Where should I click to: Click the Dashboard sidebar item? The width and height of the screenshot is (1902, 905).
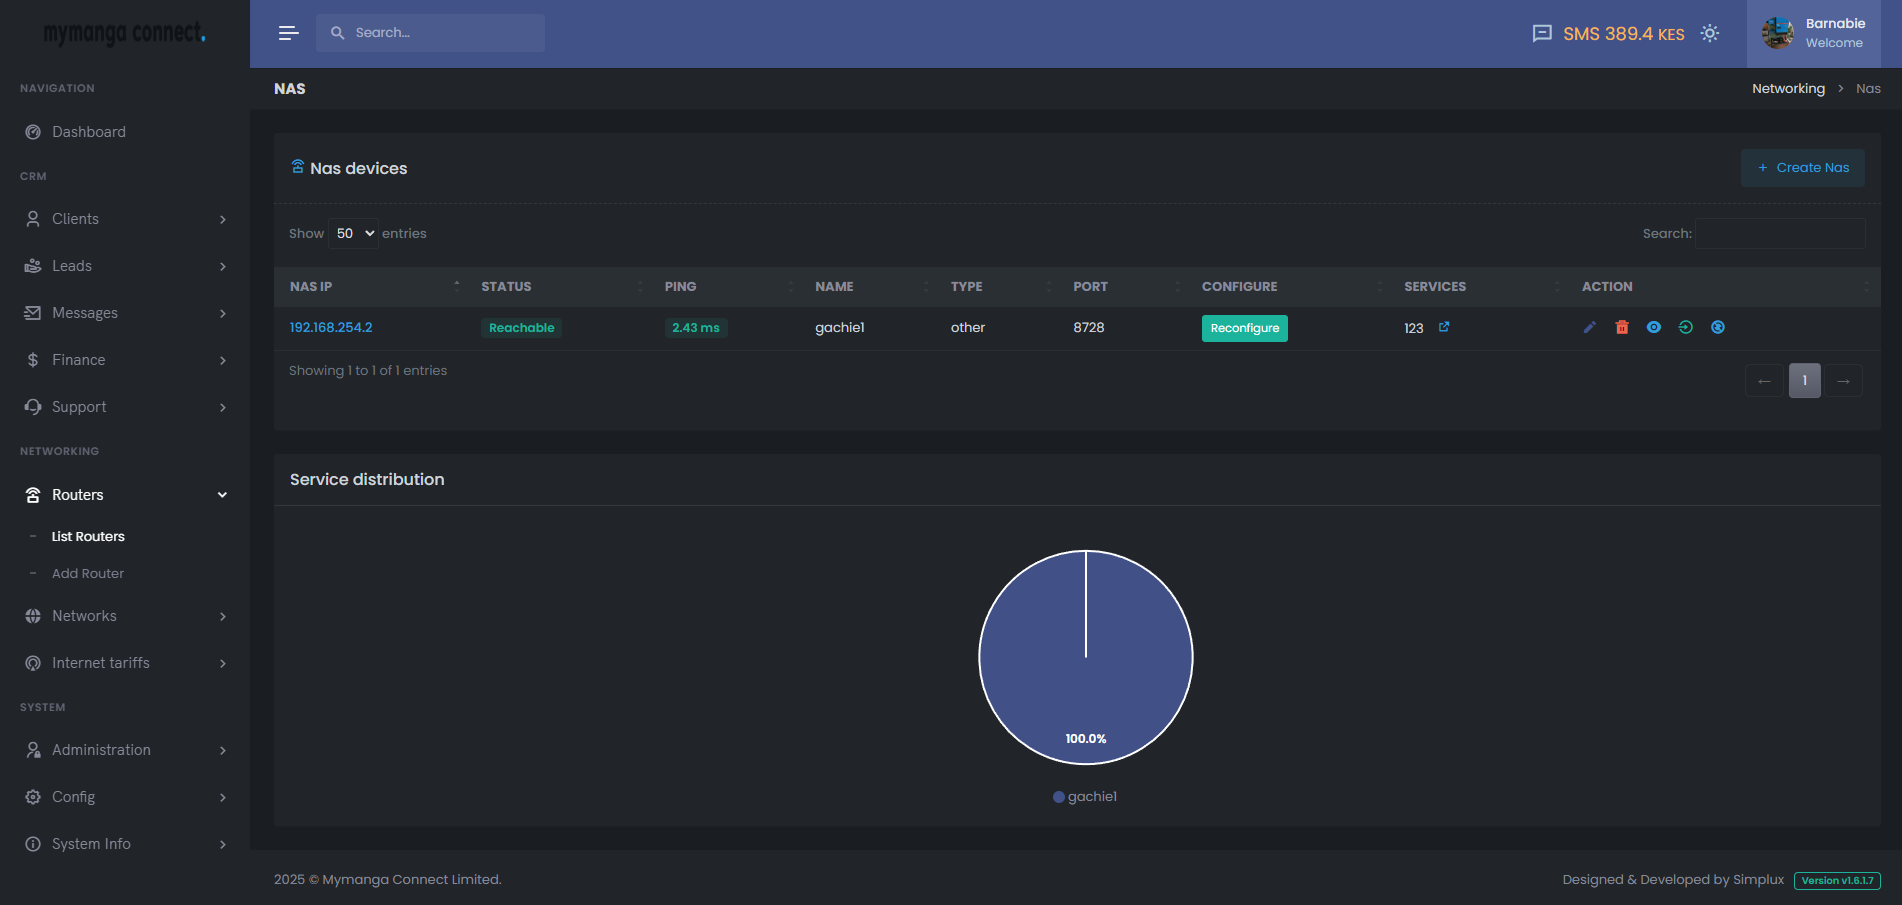(x=89, y=132)
